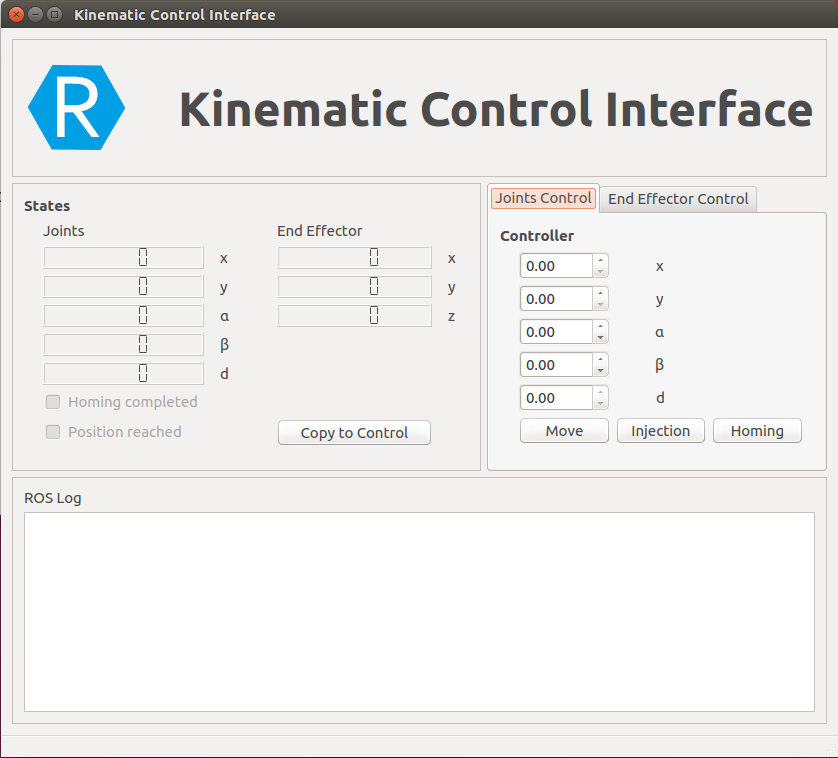Click the Joints α state slider
Viewport: 838px width, 758px height.
123,315
